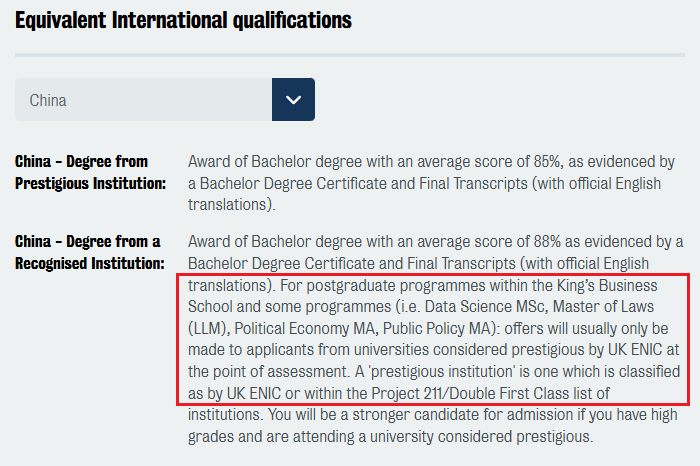Image resolution: width=700 pixels, height=466 pixels.
Task: Click the 'China' text in the selector
Action: click(48, 100)
